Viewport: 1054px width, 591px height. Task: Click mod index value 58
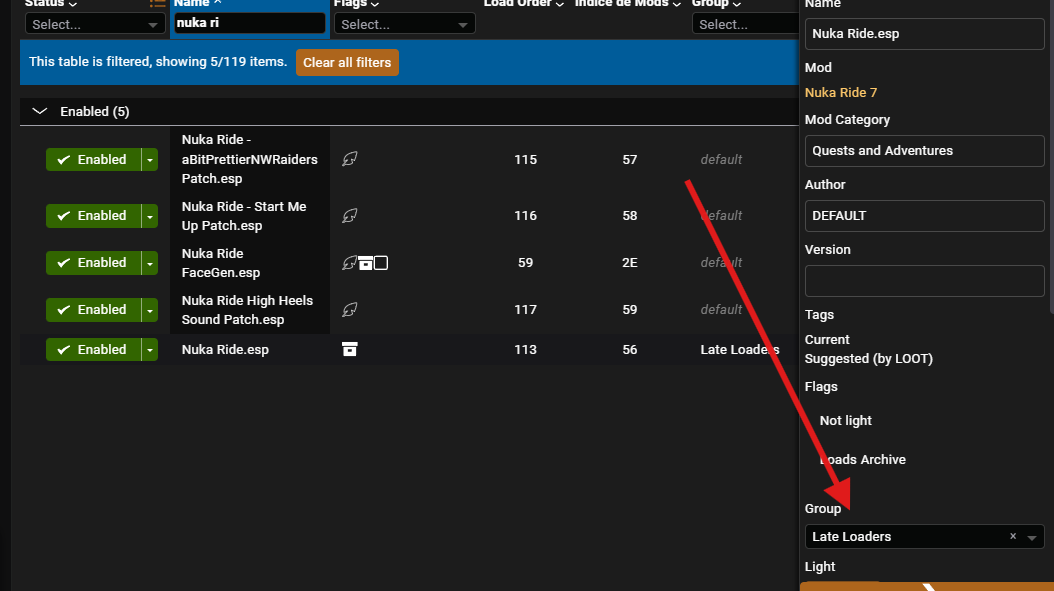tap(630, 216)
